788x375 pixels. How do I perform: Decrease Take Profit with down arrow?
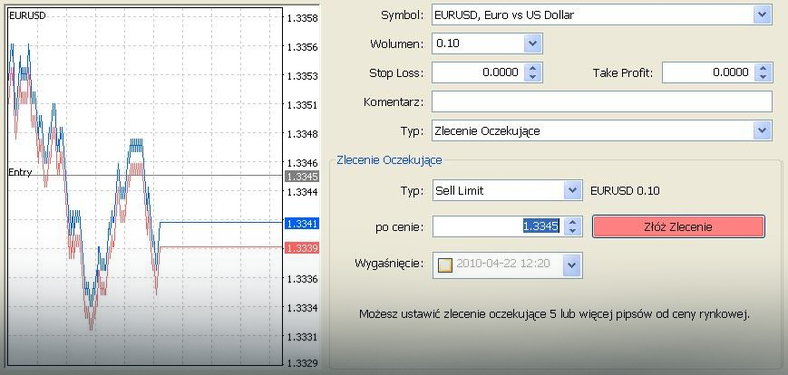[763, 77]
